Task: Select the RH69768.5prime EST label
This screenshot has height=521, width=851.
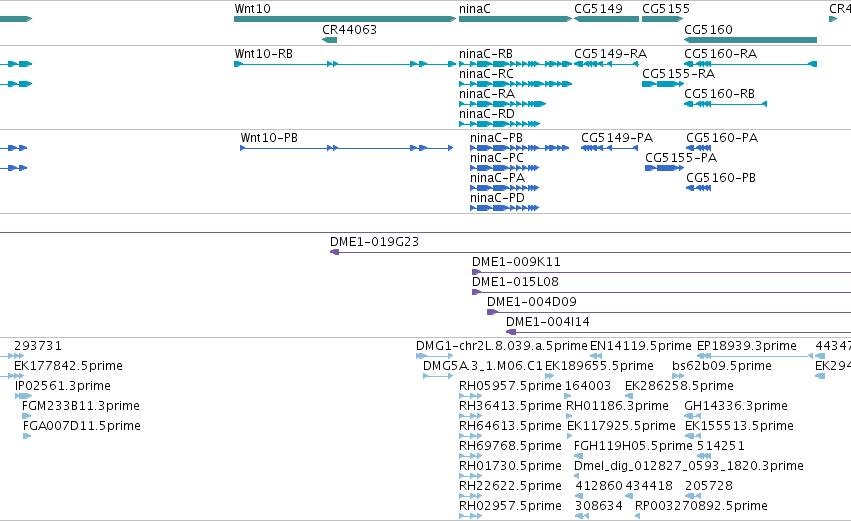Action: pos(510,447)
